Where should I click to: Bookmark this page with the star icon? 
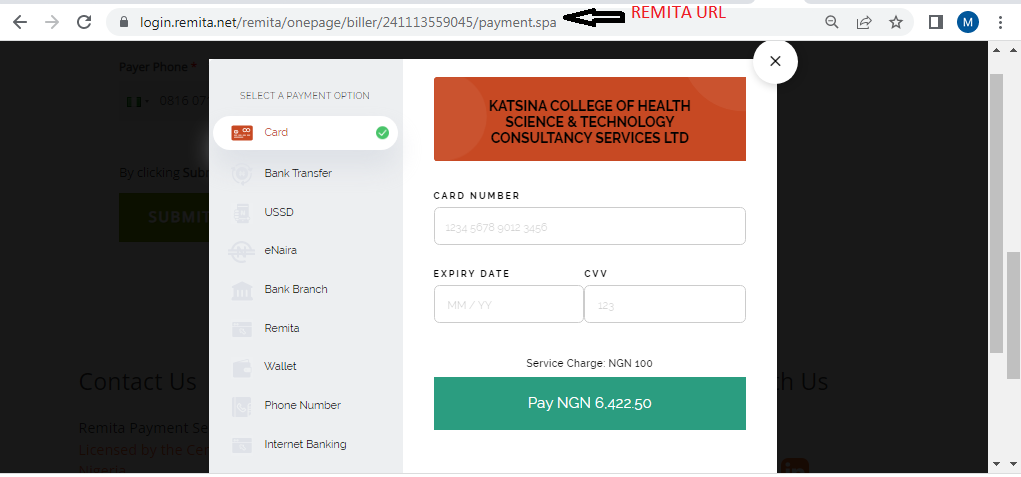[896, 22]
